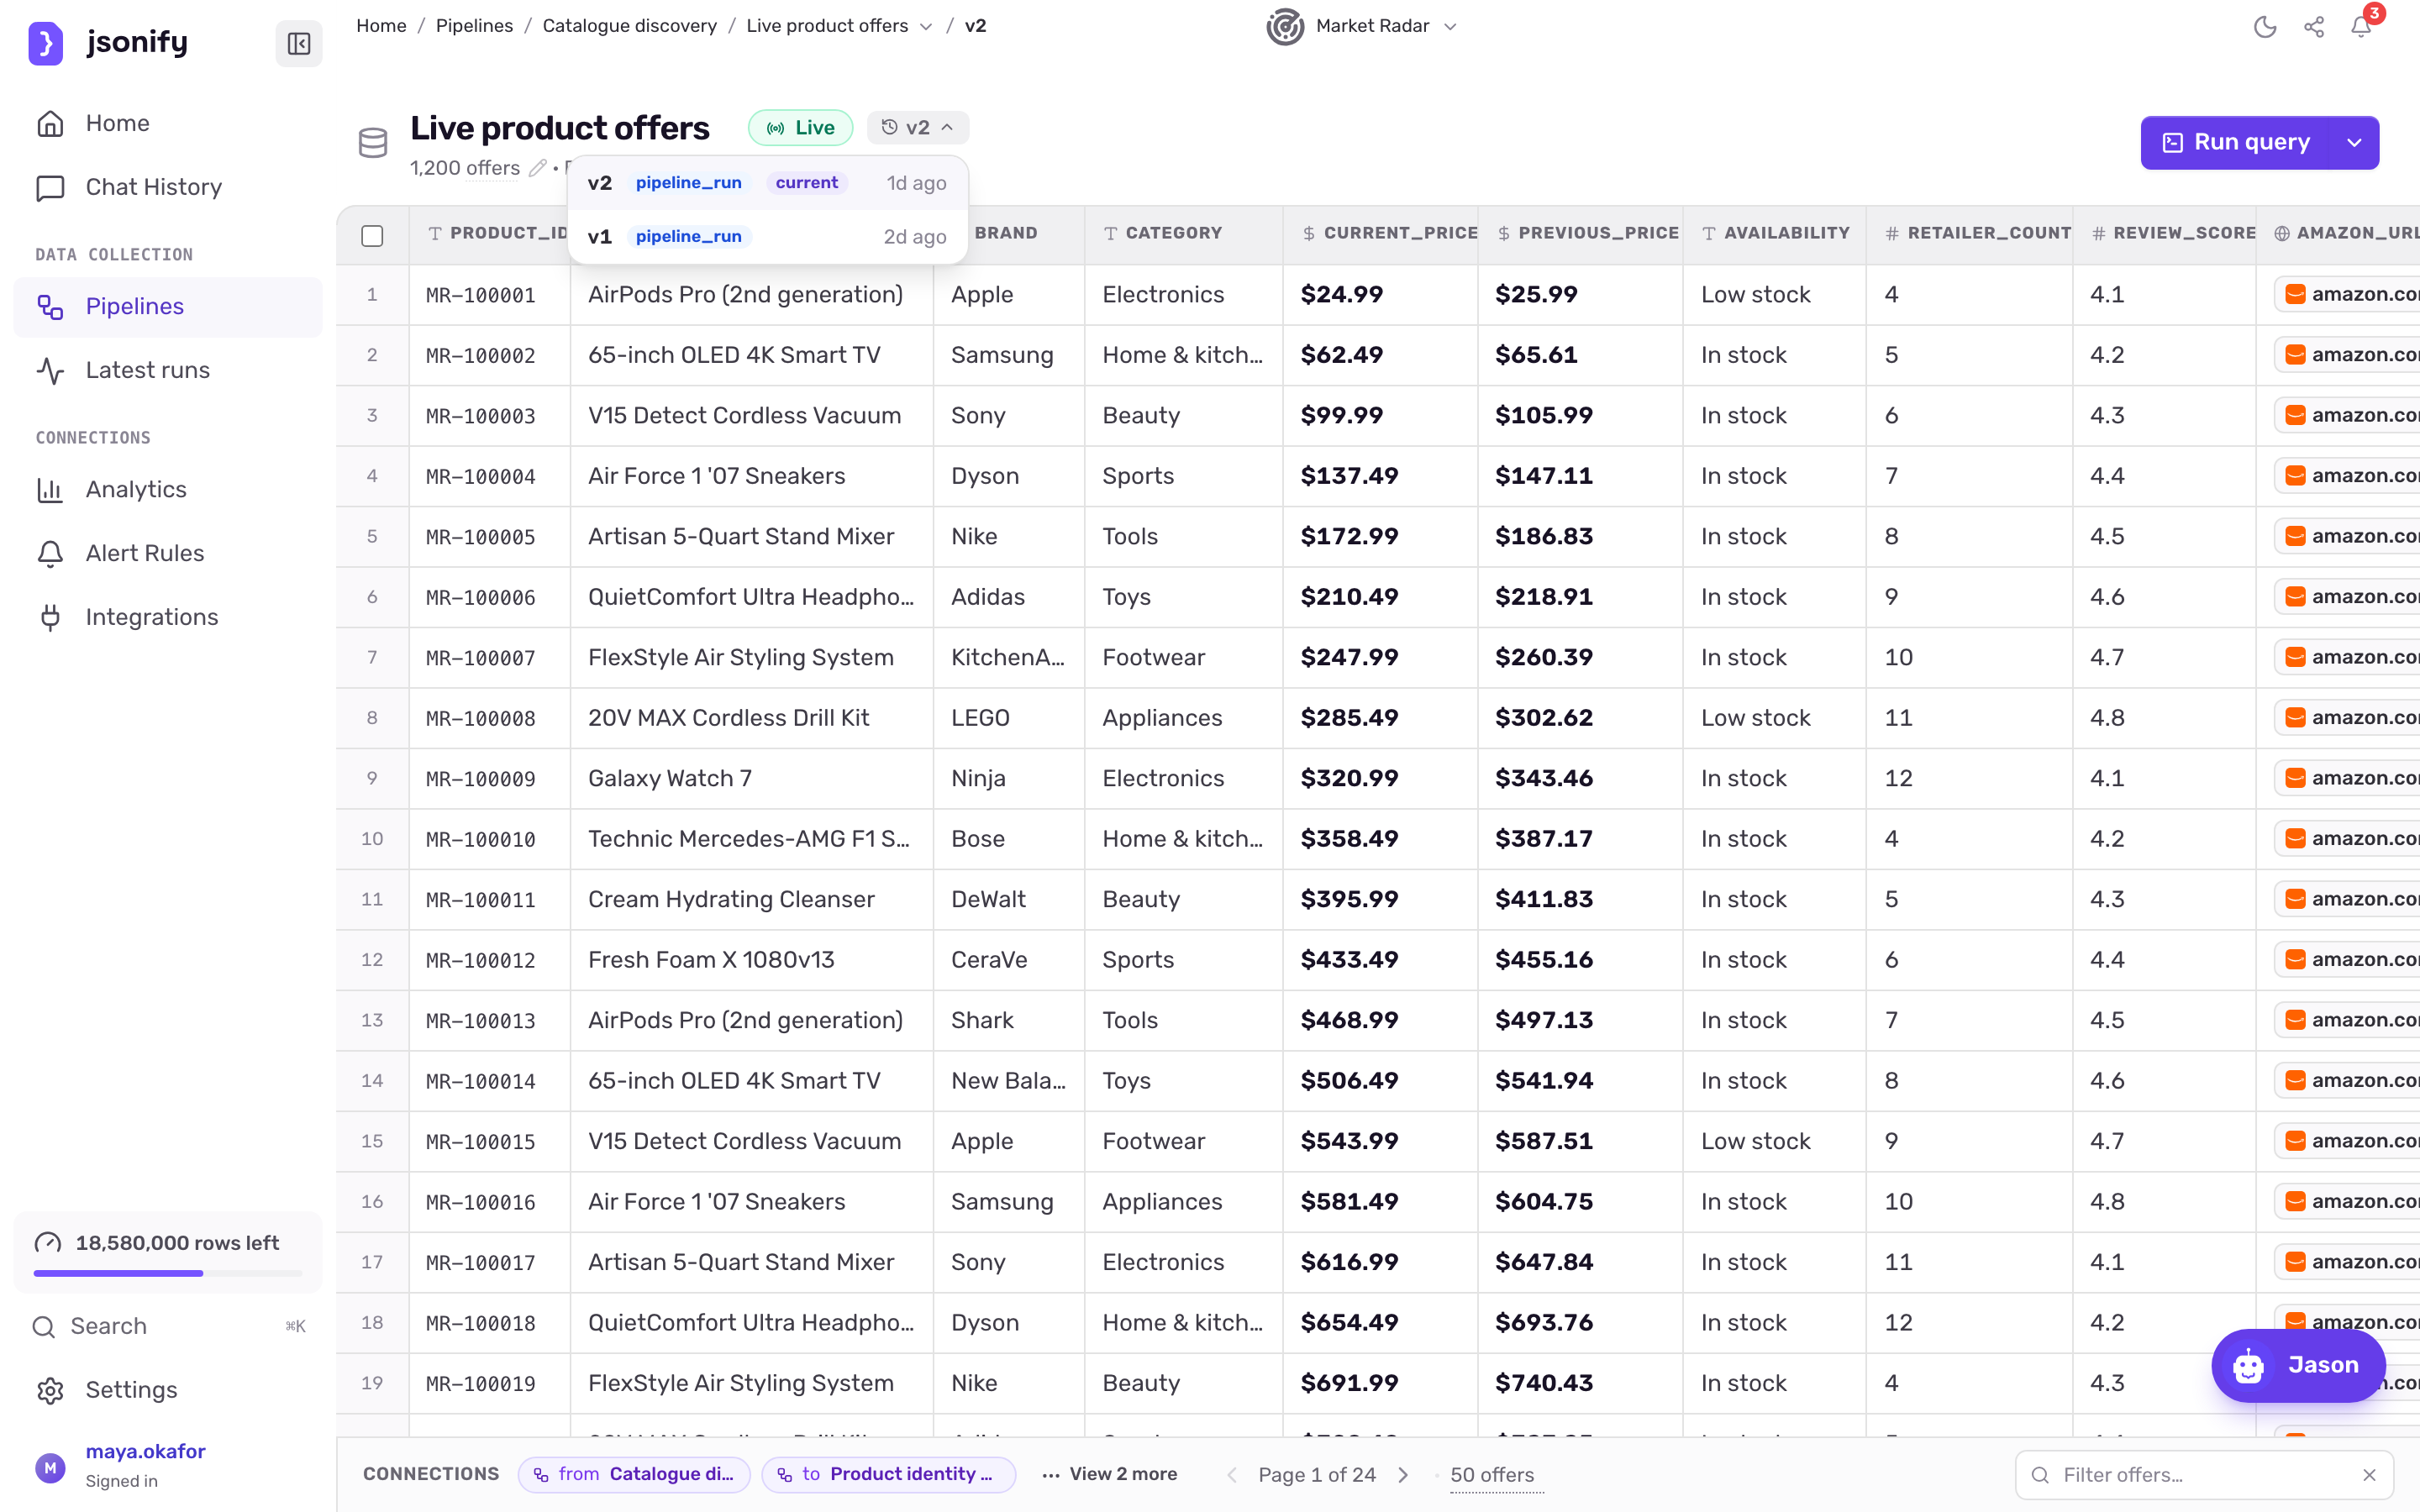Sort by RETAILER_COUNT column
The height and width of the screenshot is (1512, 2420).
1970,234
